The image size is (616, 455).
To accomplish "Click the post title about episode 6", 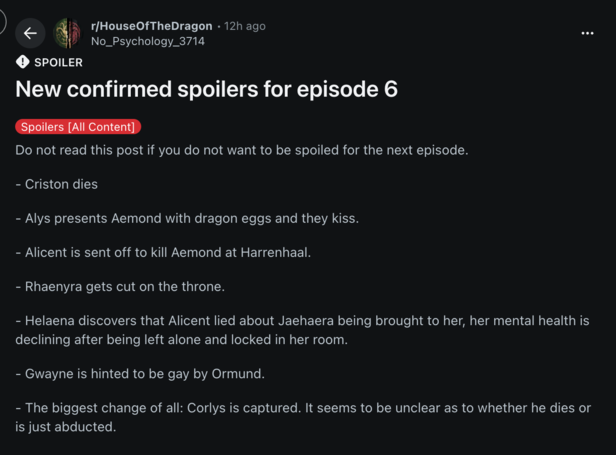I will (207, 89).
